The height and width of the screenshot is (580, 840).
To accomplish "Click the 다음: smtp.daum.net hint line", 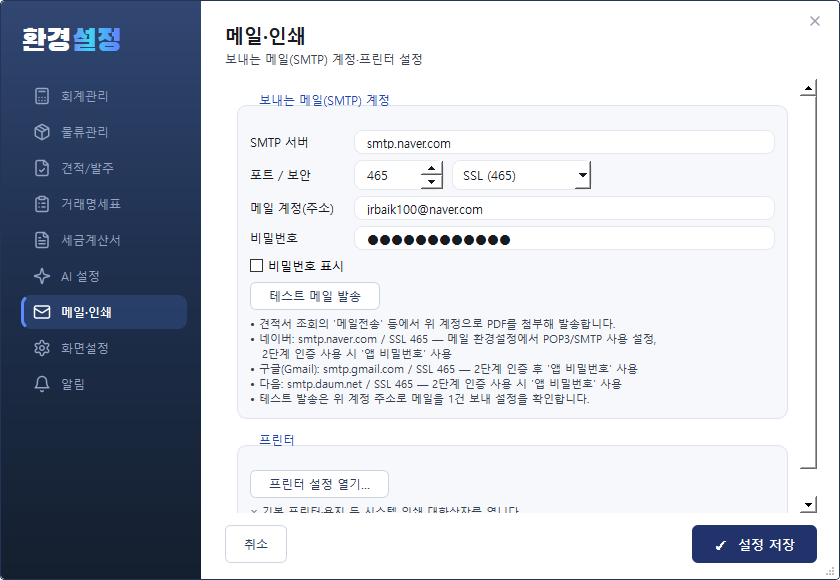I will click(x=436, y=383).
